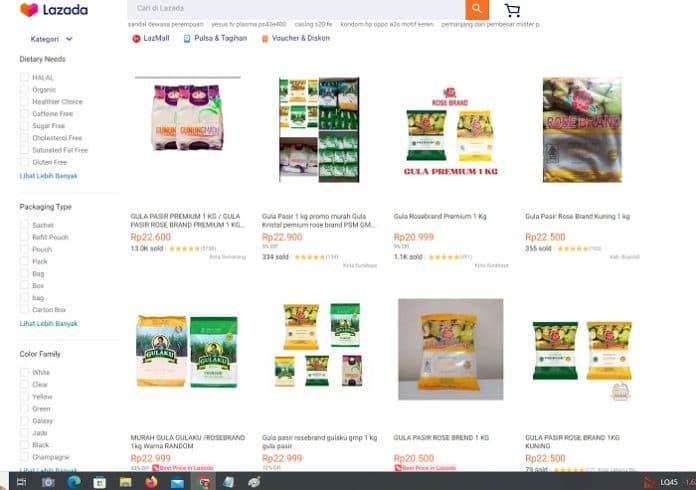Open the shopping cart icon

(512, 10)
